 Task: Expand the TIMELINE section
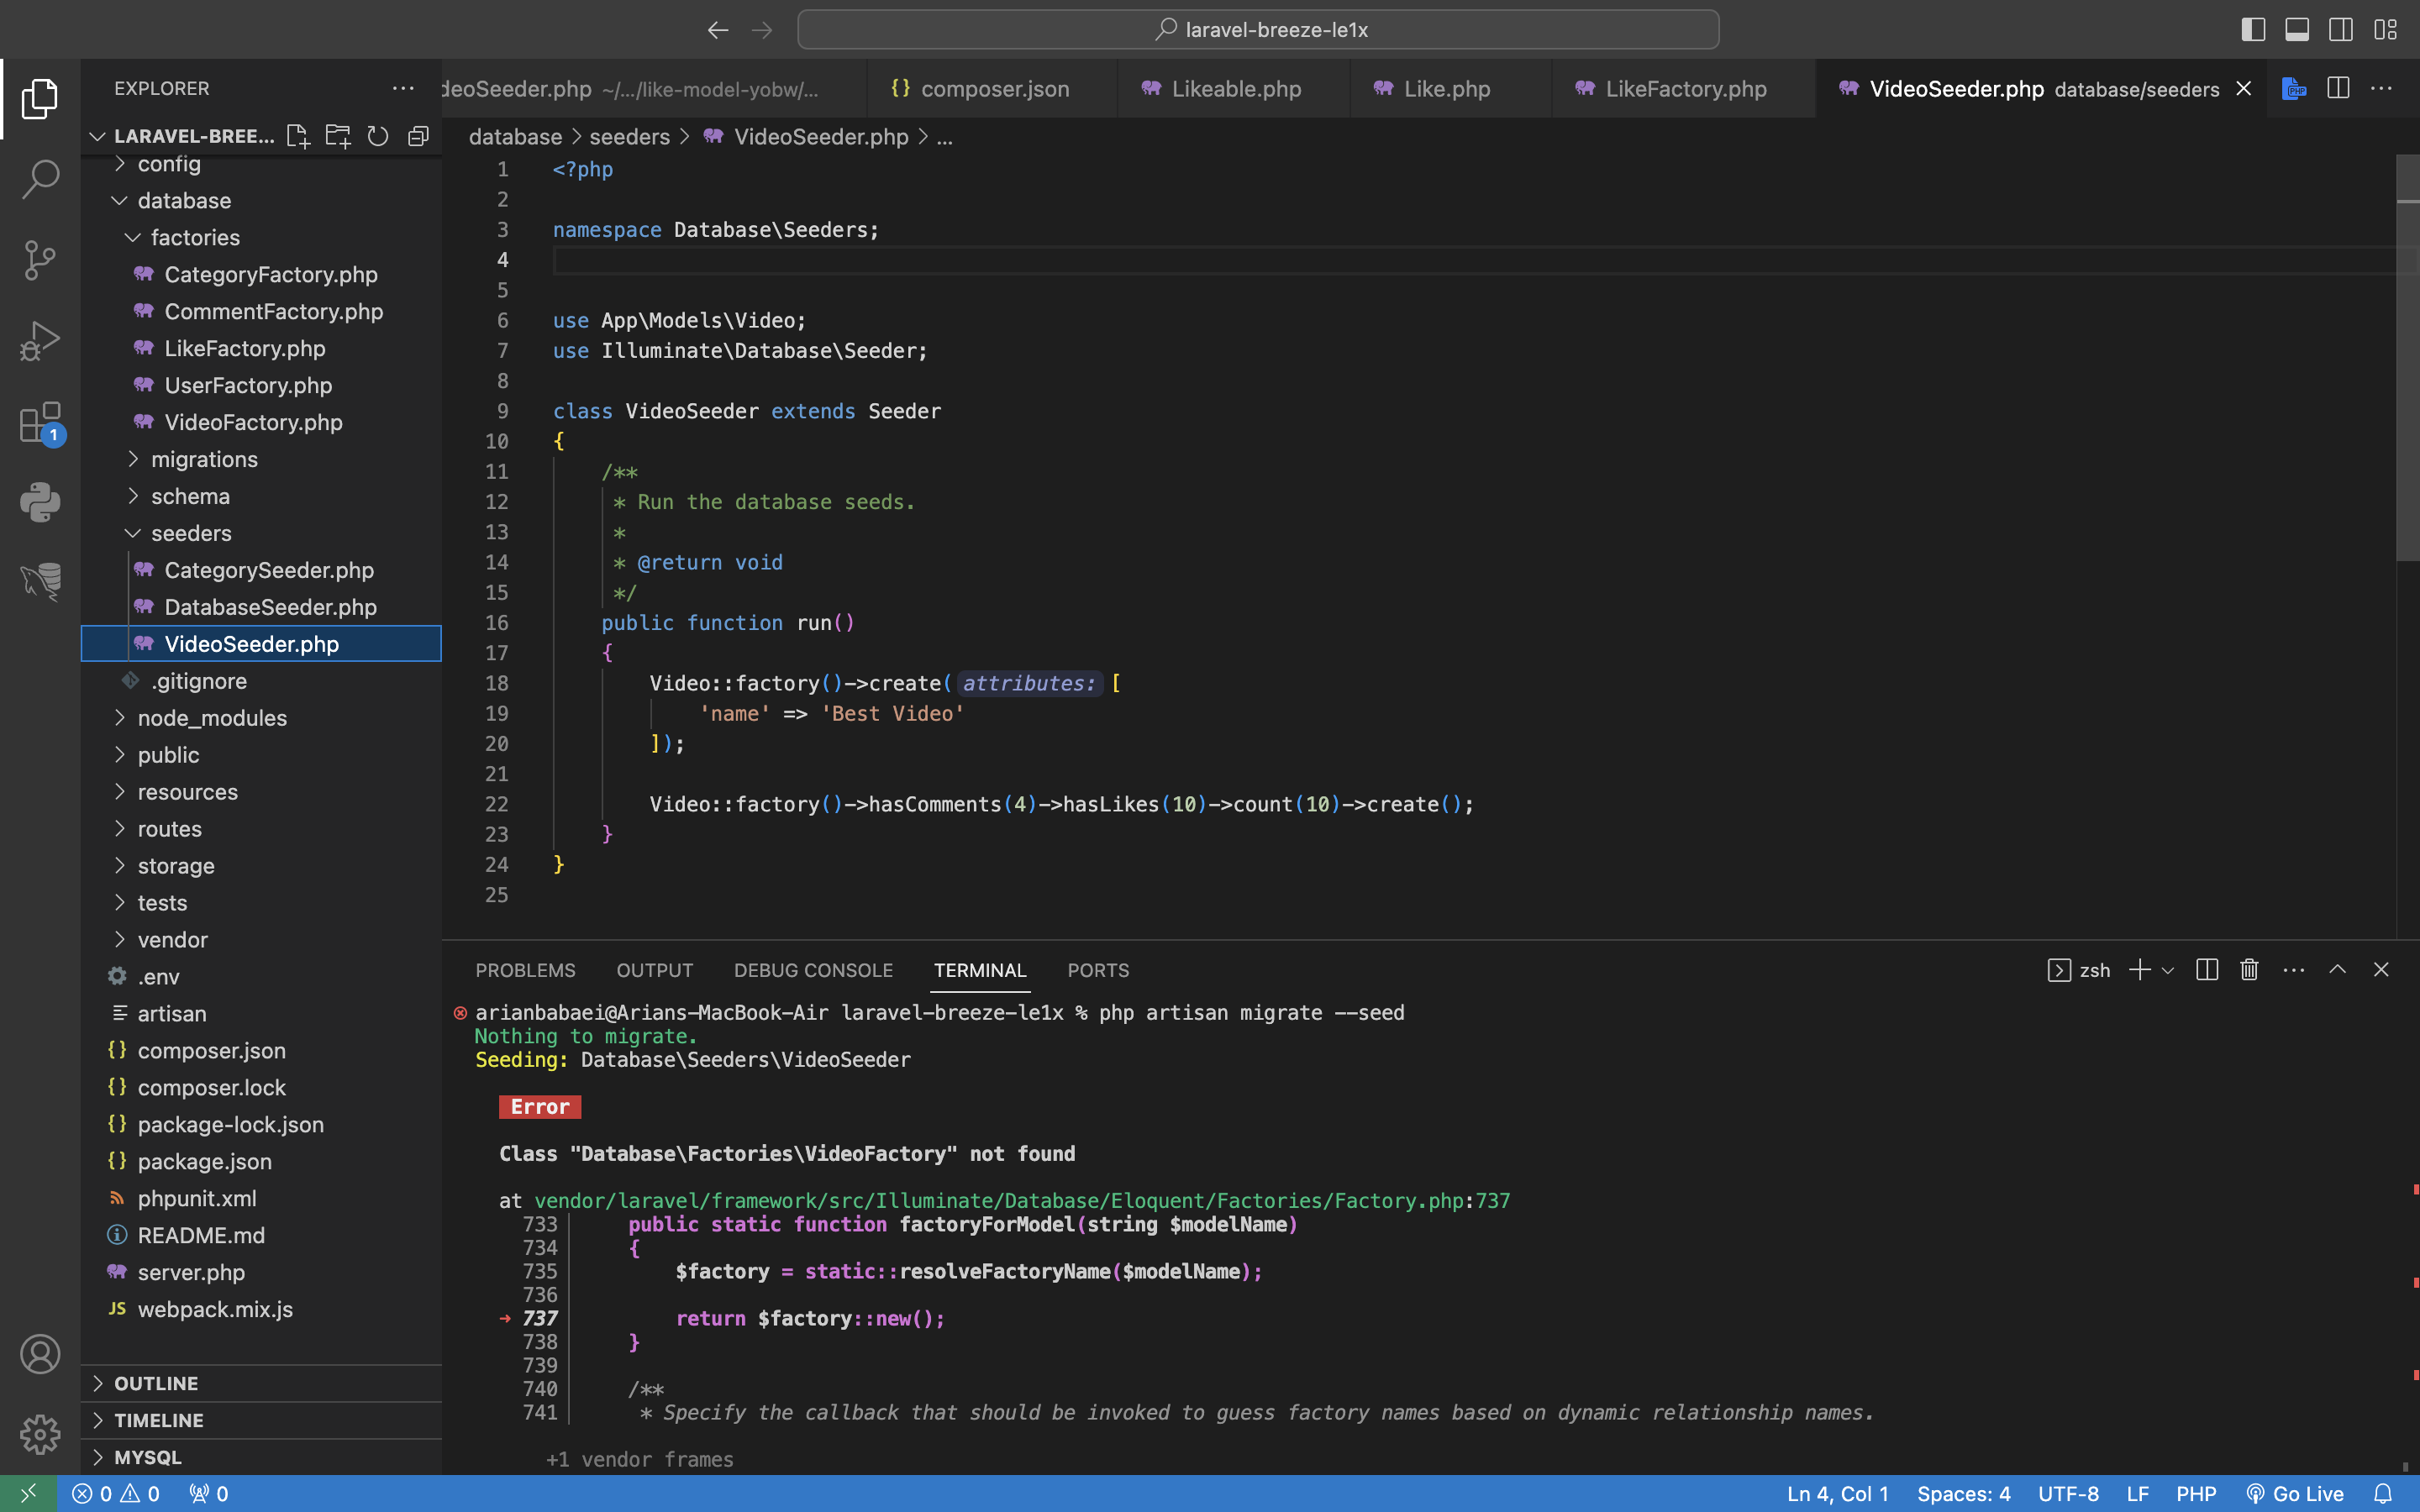261,1420
